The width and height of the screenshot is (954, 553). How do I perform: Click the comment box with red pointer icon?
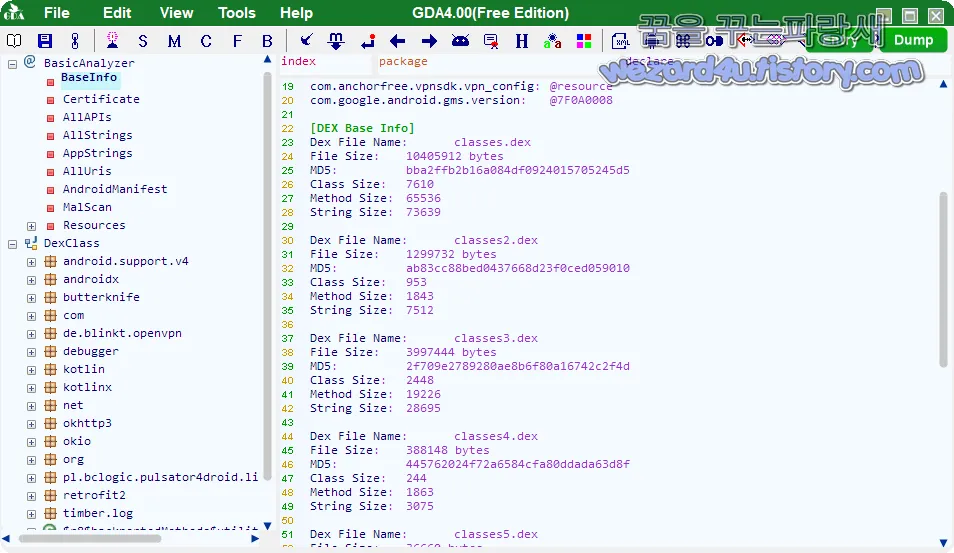(491, 41)
